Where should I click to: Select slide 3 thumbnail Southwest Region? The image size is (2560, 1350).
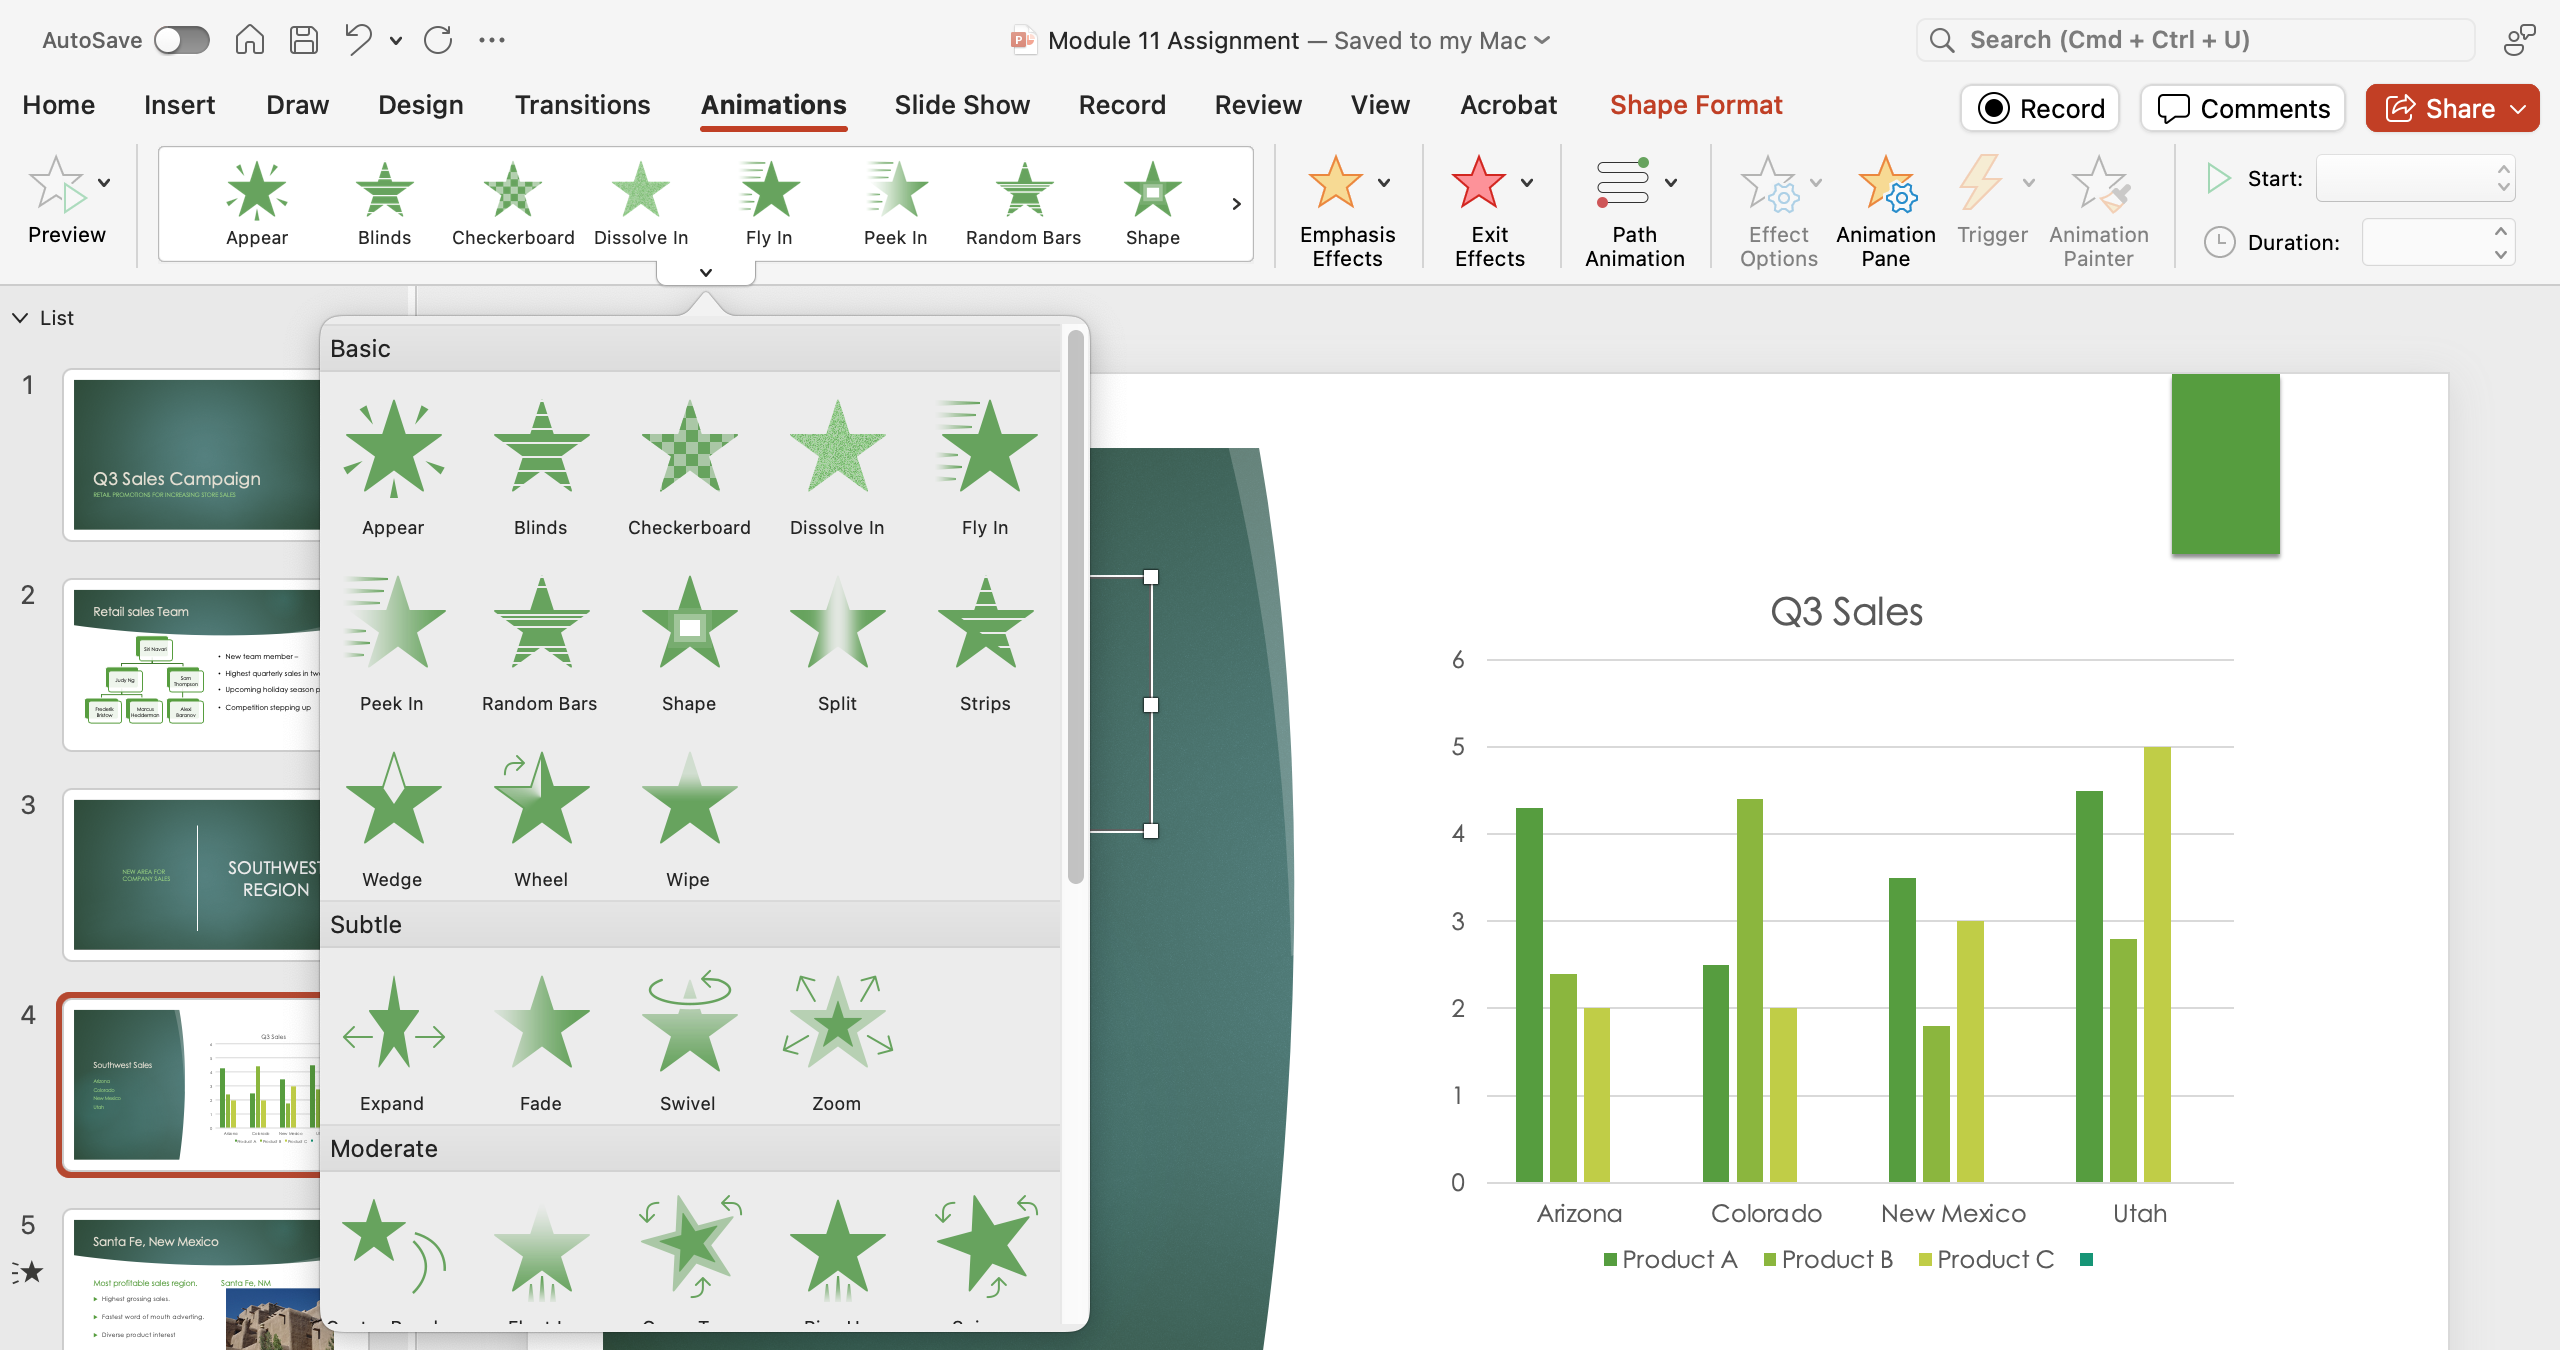pos(196,874)
